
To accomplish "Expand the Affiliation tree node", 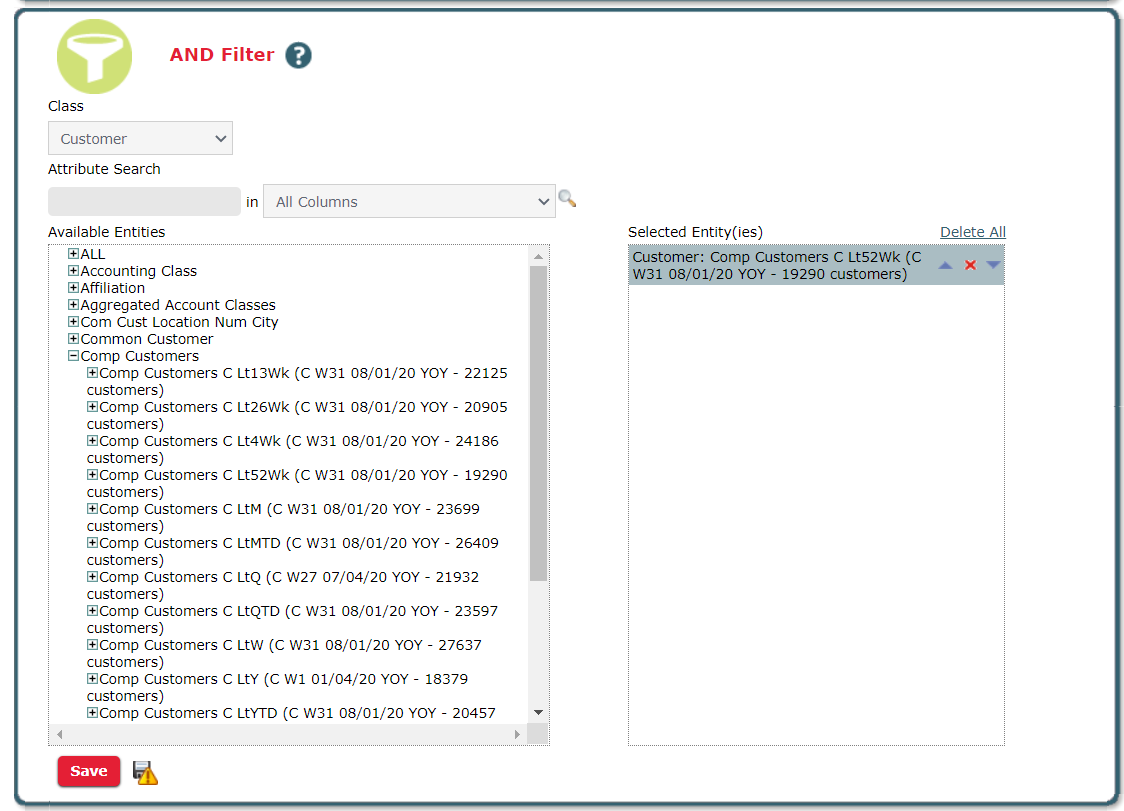I will (73, 288).
